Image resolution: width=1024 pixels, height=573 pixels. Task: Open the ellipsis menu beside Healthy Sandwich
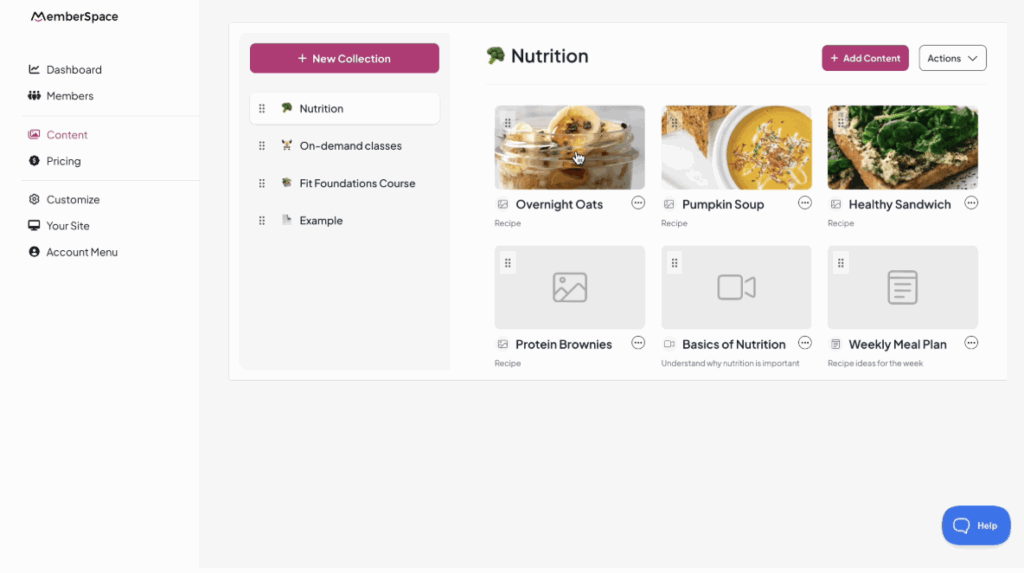(x=971, y=203)
